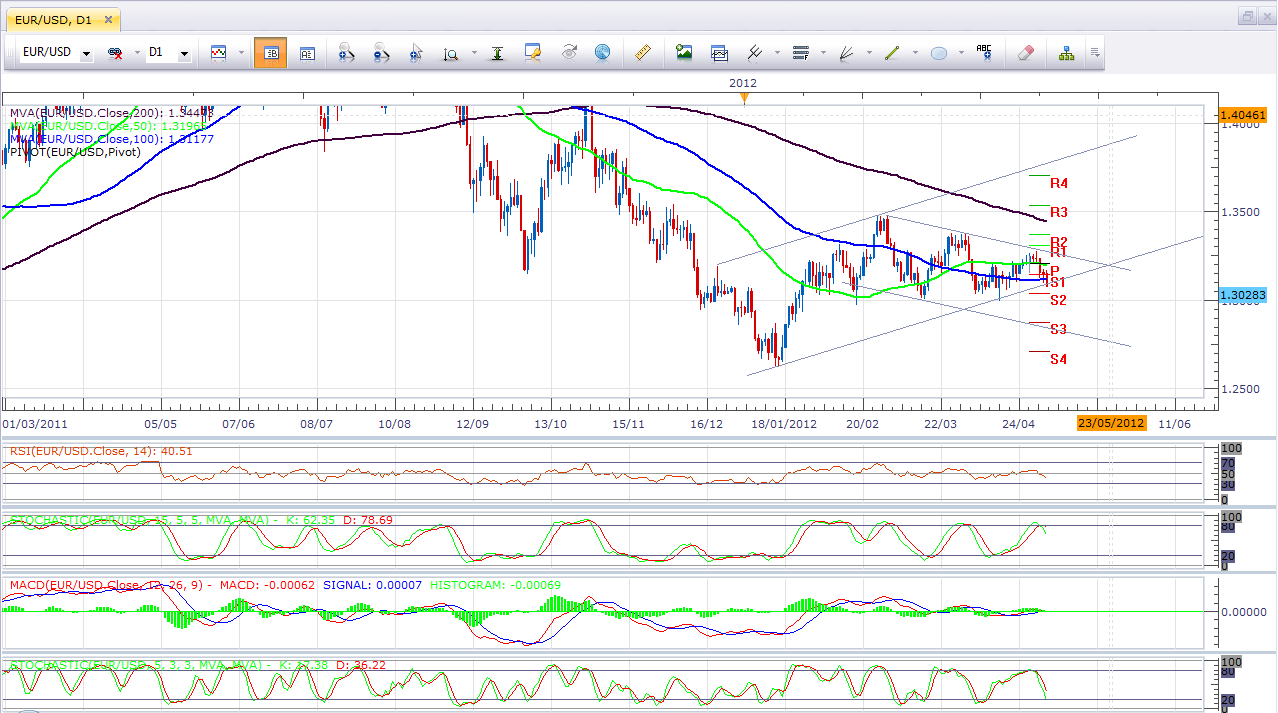The height and width of the screenshot is (713, 1278).
Task: Click the 23/05/2012 date label
Action: 1111,424
